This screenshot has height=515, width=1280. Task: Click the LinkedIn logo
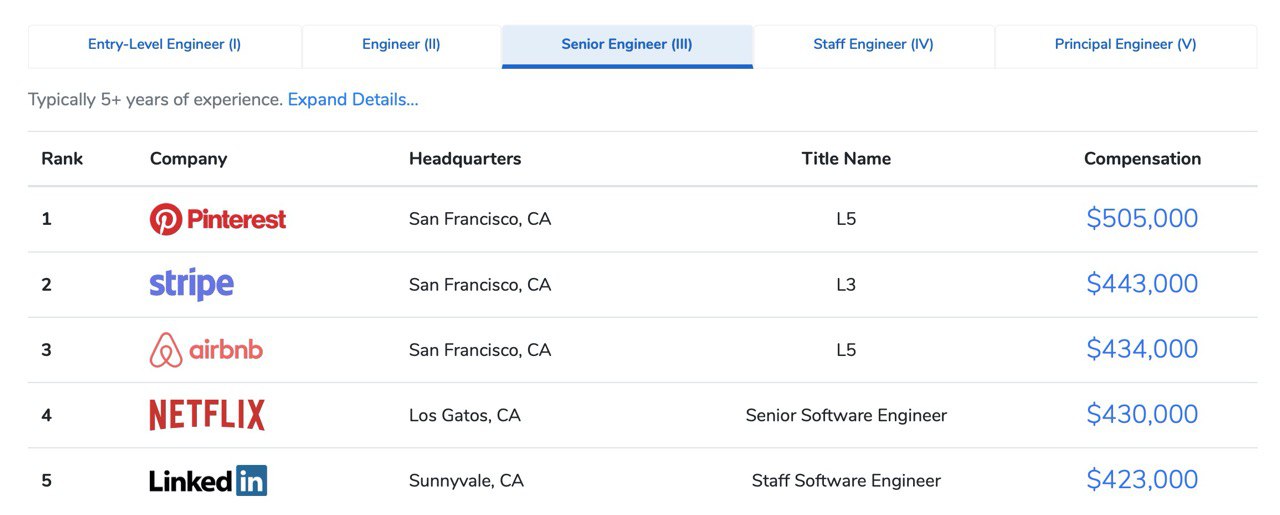pyautogui.click(x=208, y=481)
